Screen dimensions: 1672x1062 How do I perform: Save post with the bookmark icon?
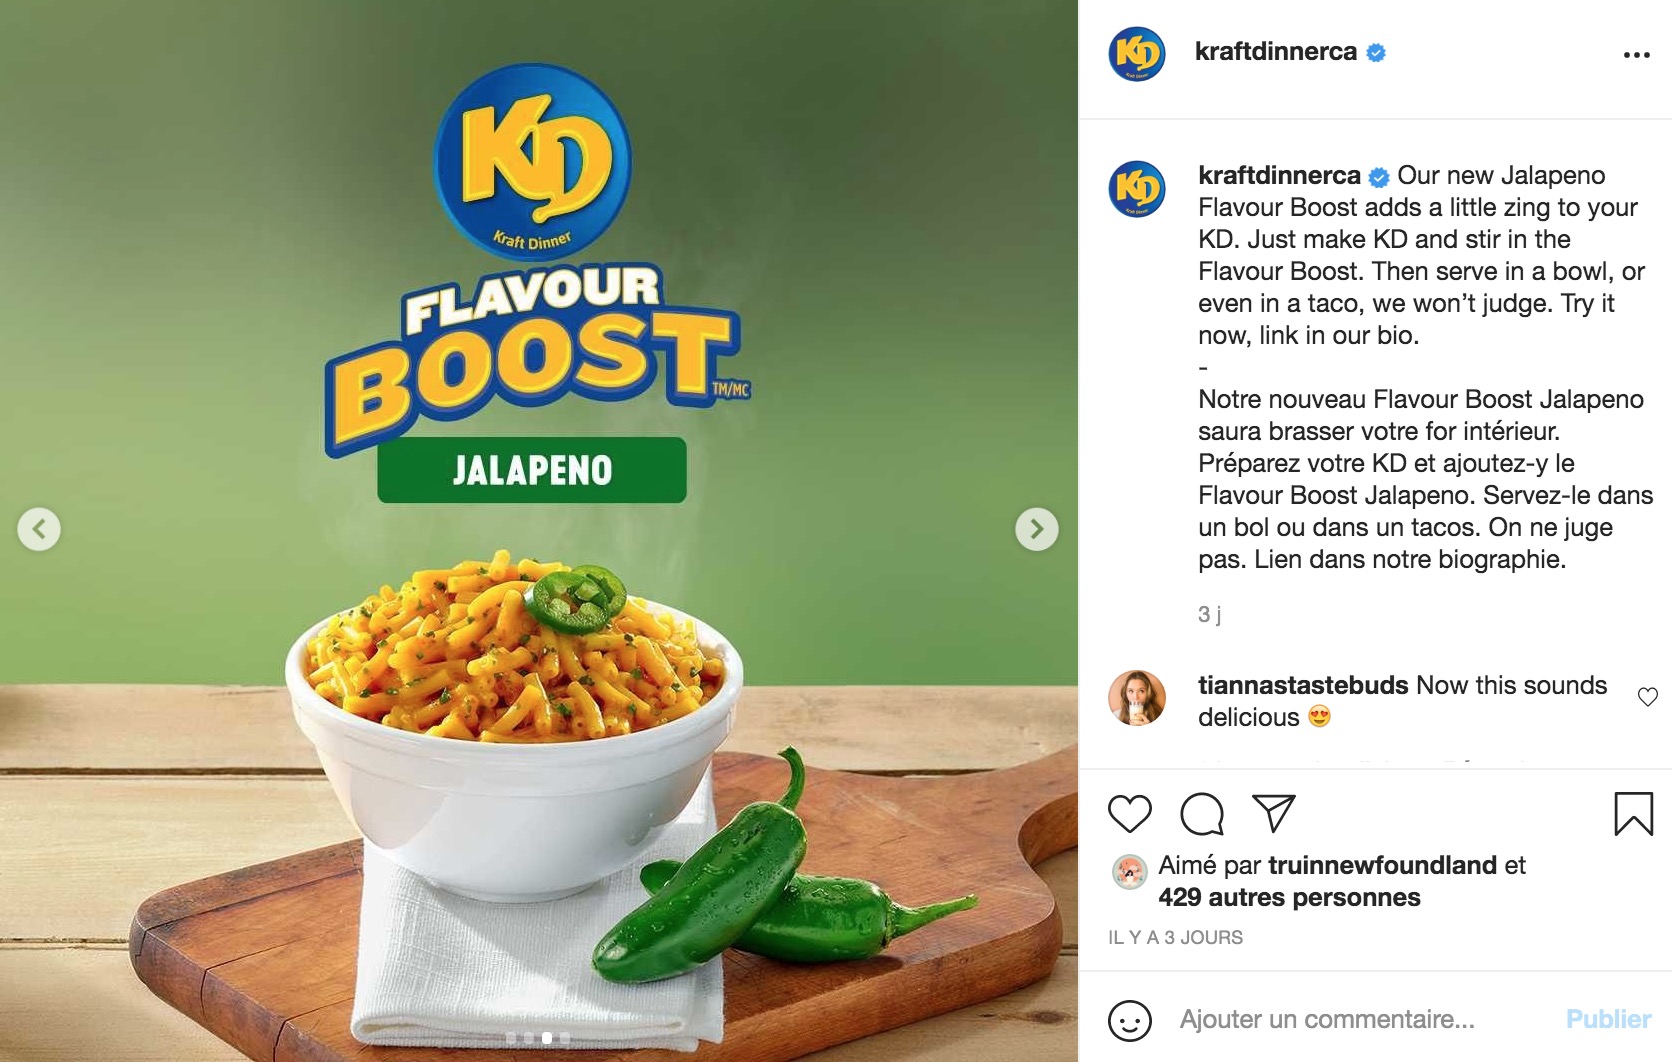coord(1633,814)
